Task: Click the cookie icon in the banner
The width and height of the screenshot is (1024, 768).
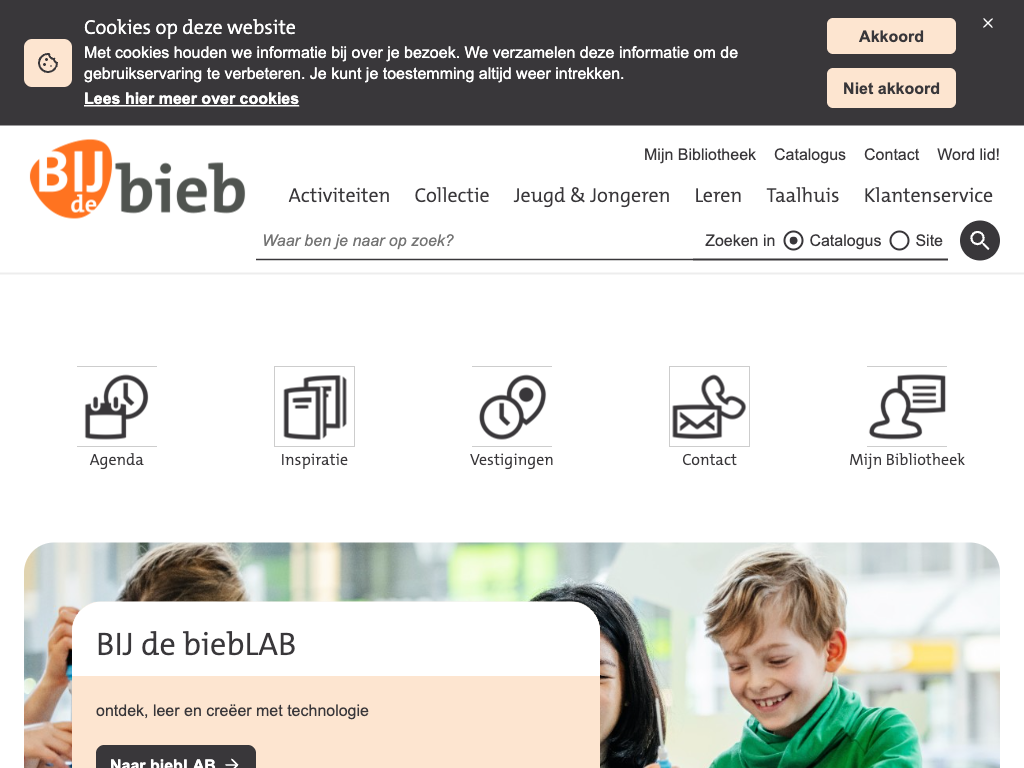Action: [x=48, y=63]
